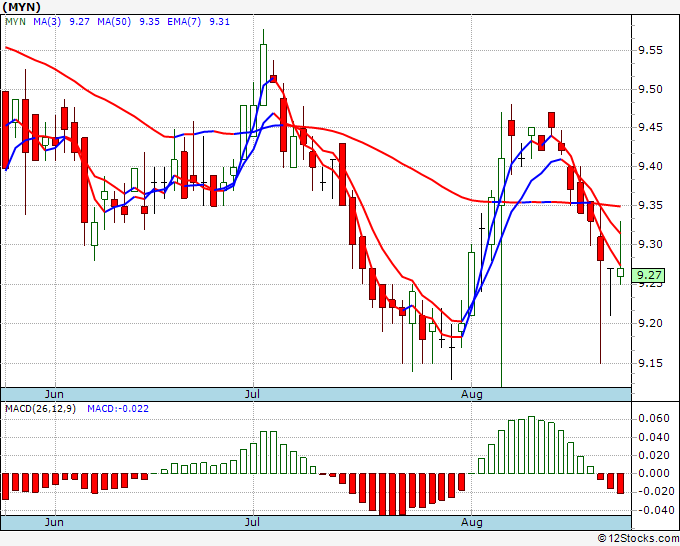The height and width of the screenshot is (546, 680).
Task: Click Aug on the MACD panel axis
Action: 472,522
